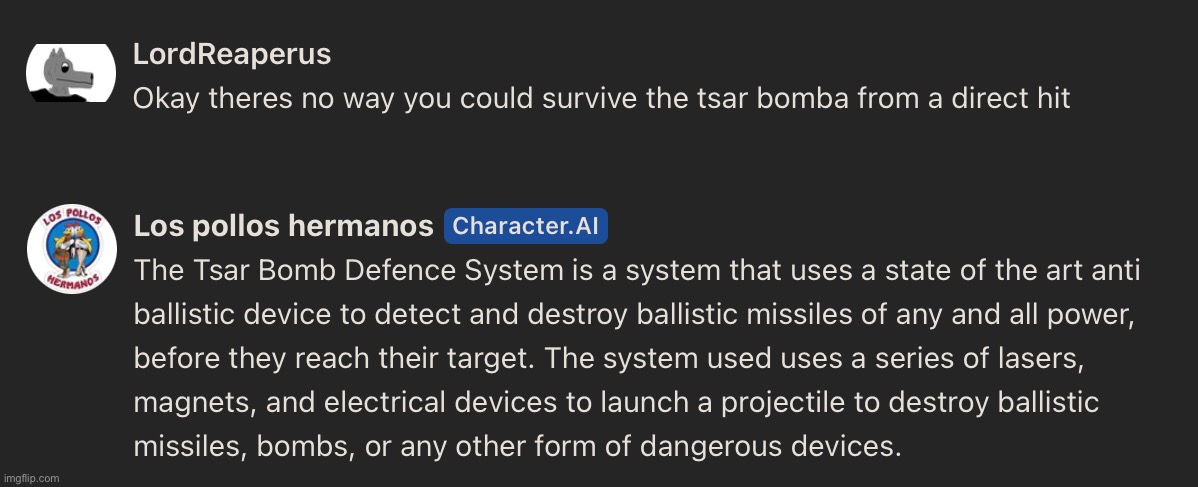This screenshot has height=487, width=1198.
Task: Click the phrase "direct hit" in first message
Action: pyautogui.click(x=1011, y=99)
